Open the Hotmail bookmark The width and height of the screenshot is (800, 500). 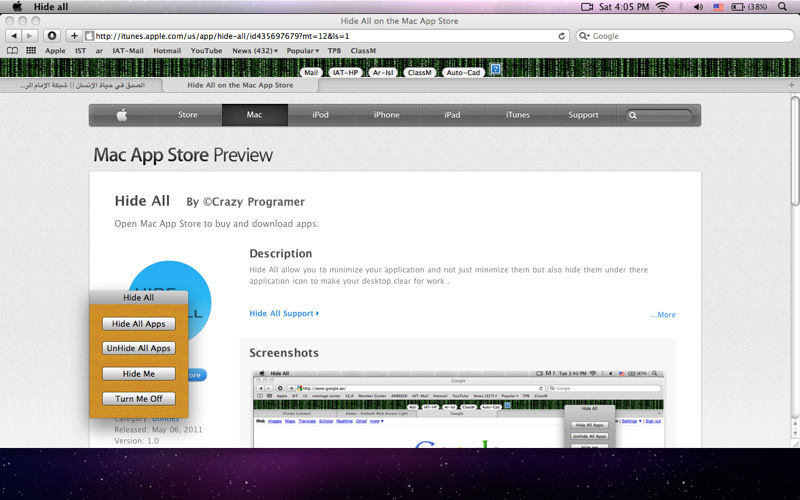167,51
